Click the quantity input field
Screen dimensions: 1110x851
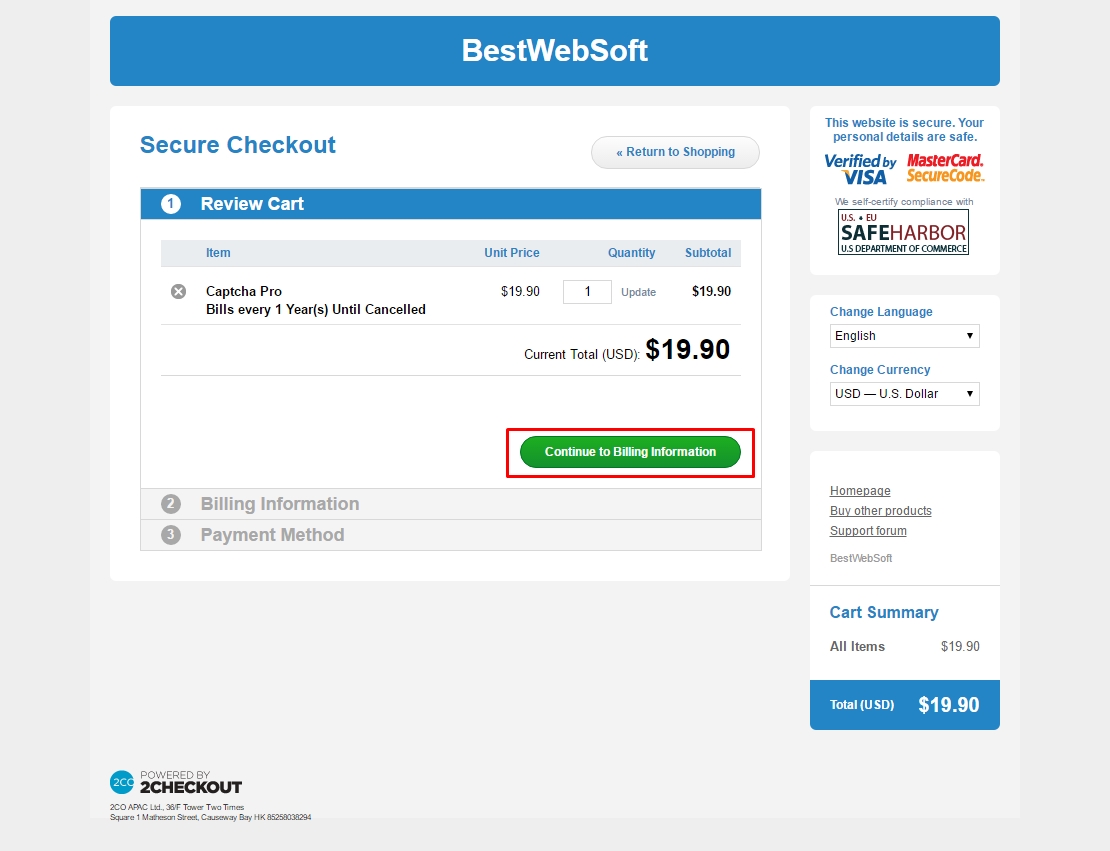[587, 292]
